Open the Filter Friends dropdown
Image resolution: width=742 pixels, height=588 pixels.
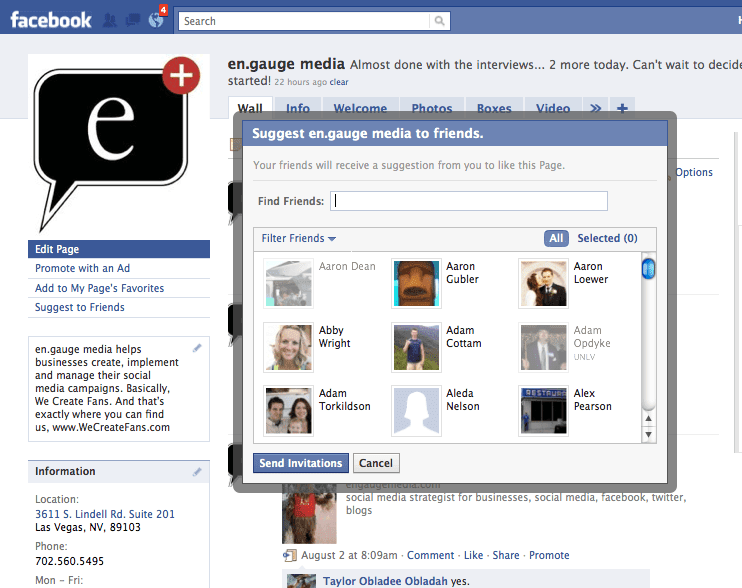click(x=299, y=238)
